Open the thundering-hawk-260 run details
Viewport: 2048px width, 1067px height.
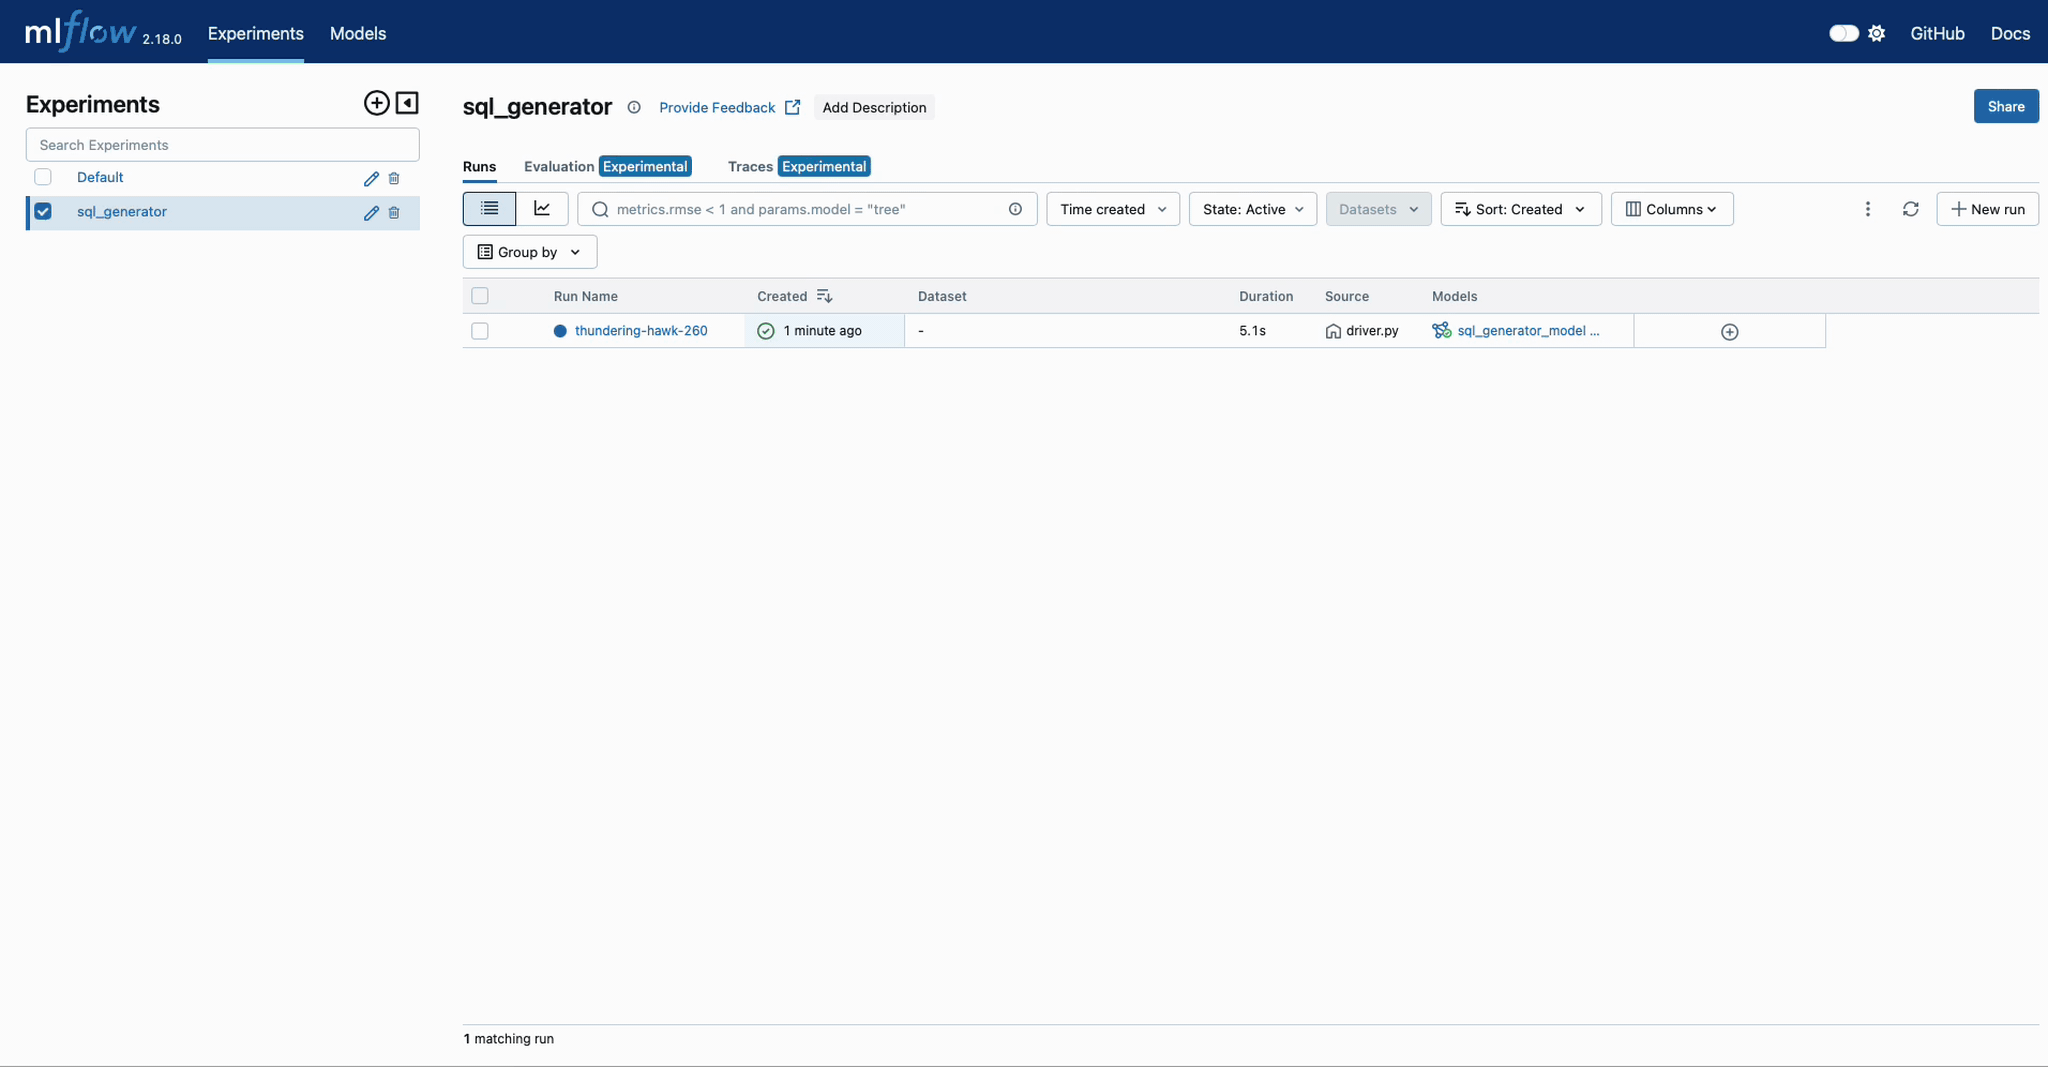(x=641, y=330)
